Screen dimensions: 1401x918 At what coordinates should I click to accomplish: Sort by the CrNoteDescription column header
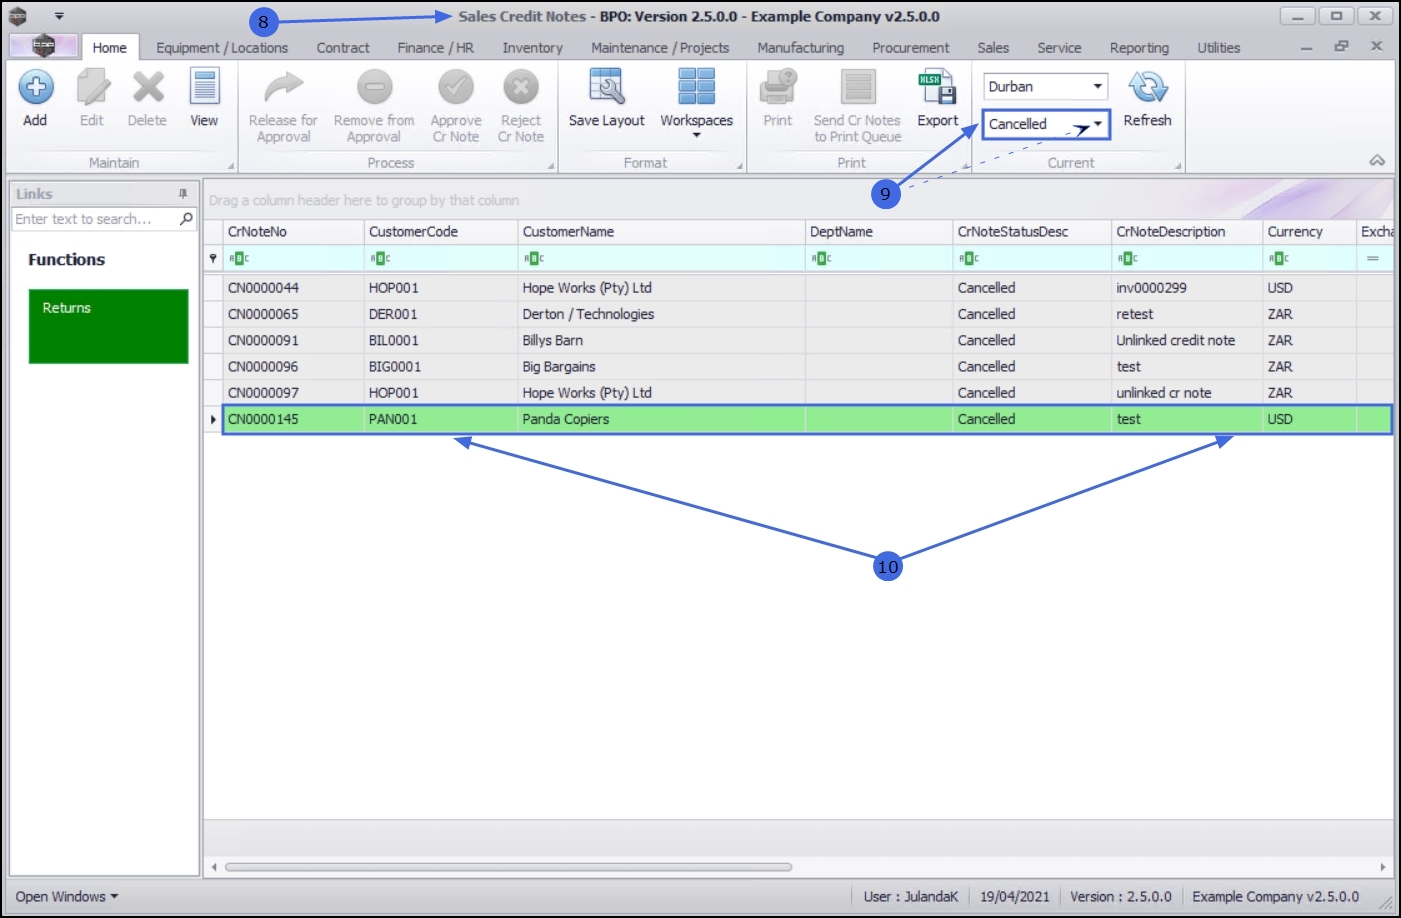(x=1187, y=232)
